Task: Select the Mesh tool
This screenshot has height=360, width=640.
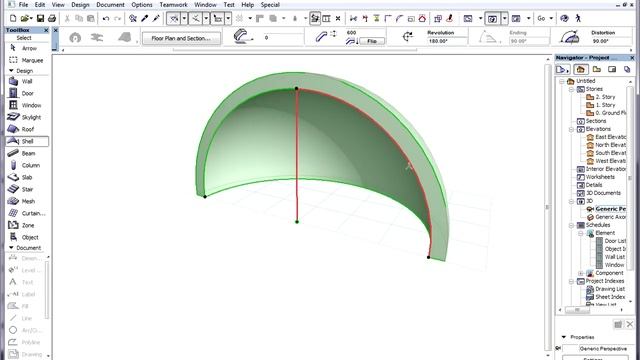Action: pos(27,201)
